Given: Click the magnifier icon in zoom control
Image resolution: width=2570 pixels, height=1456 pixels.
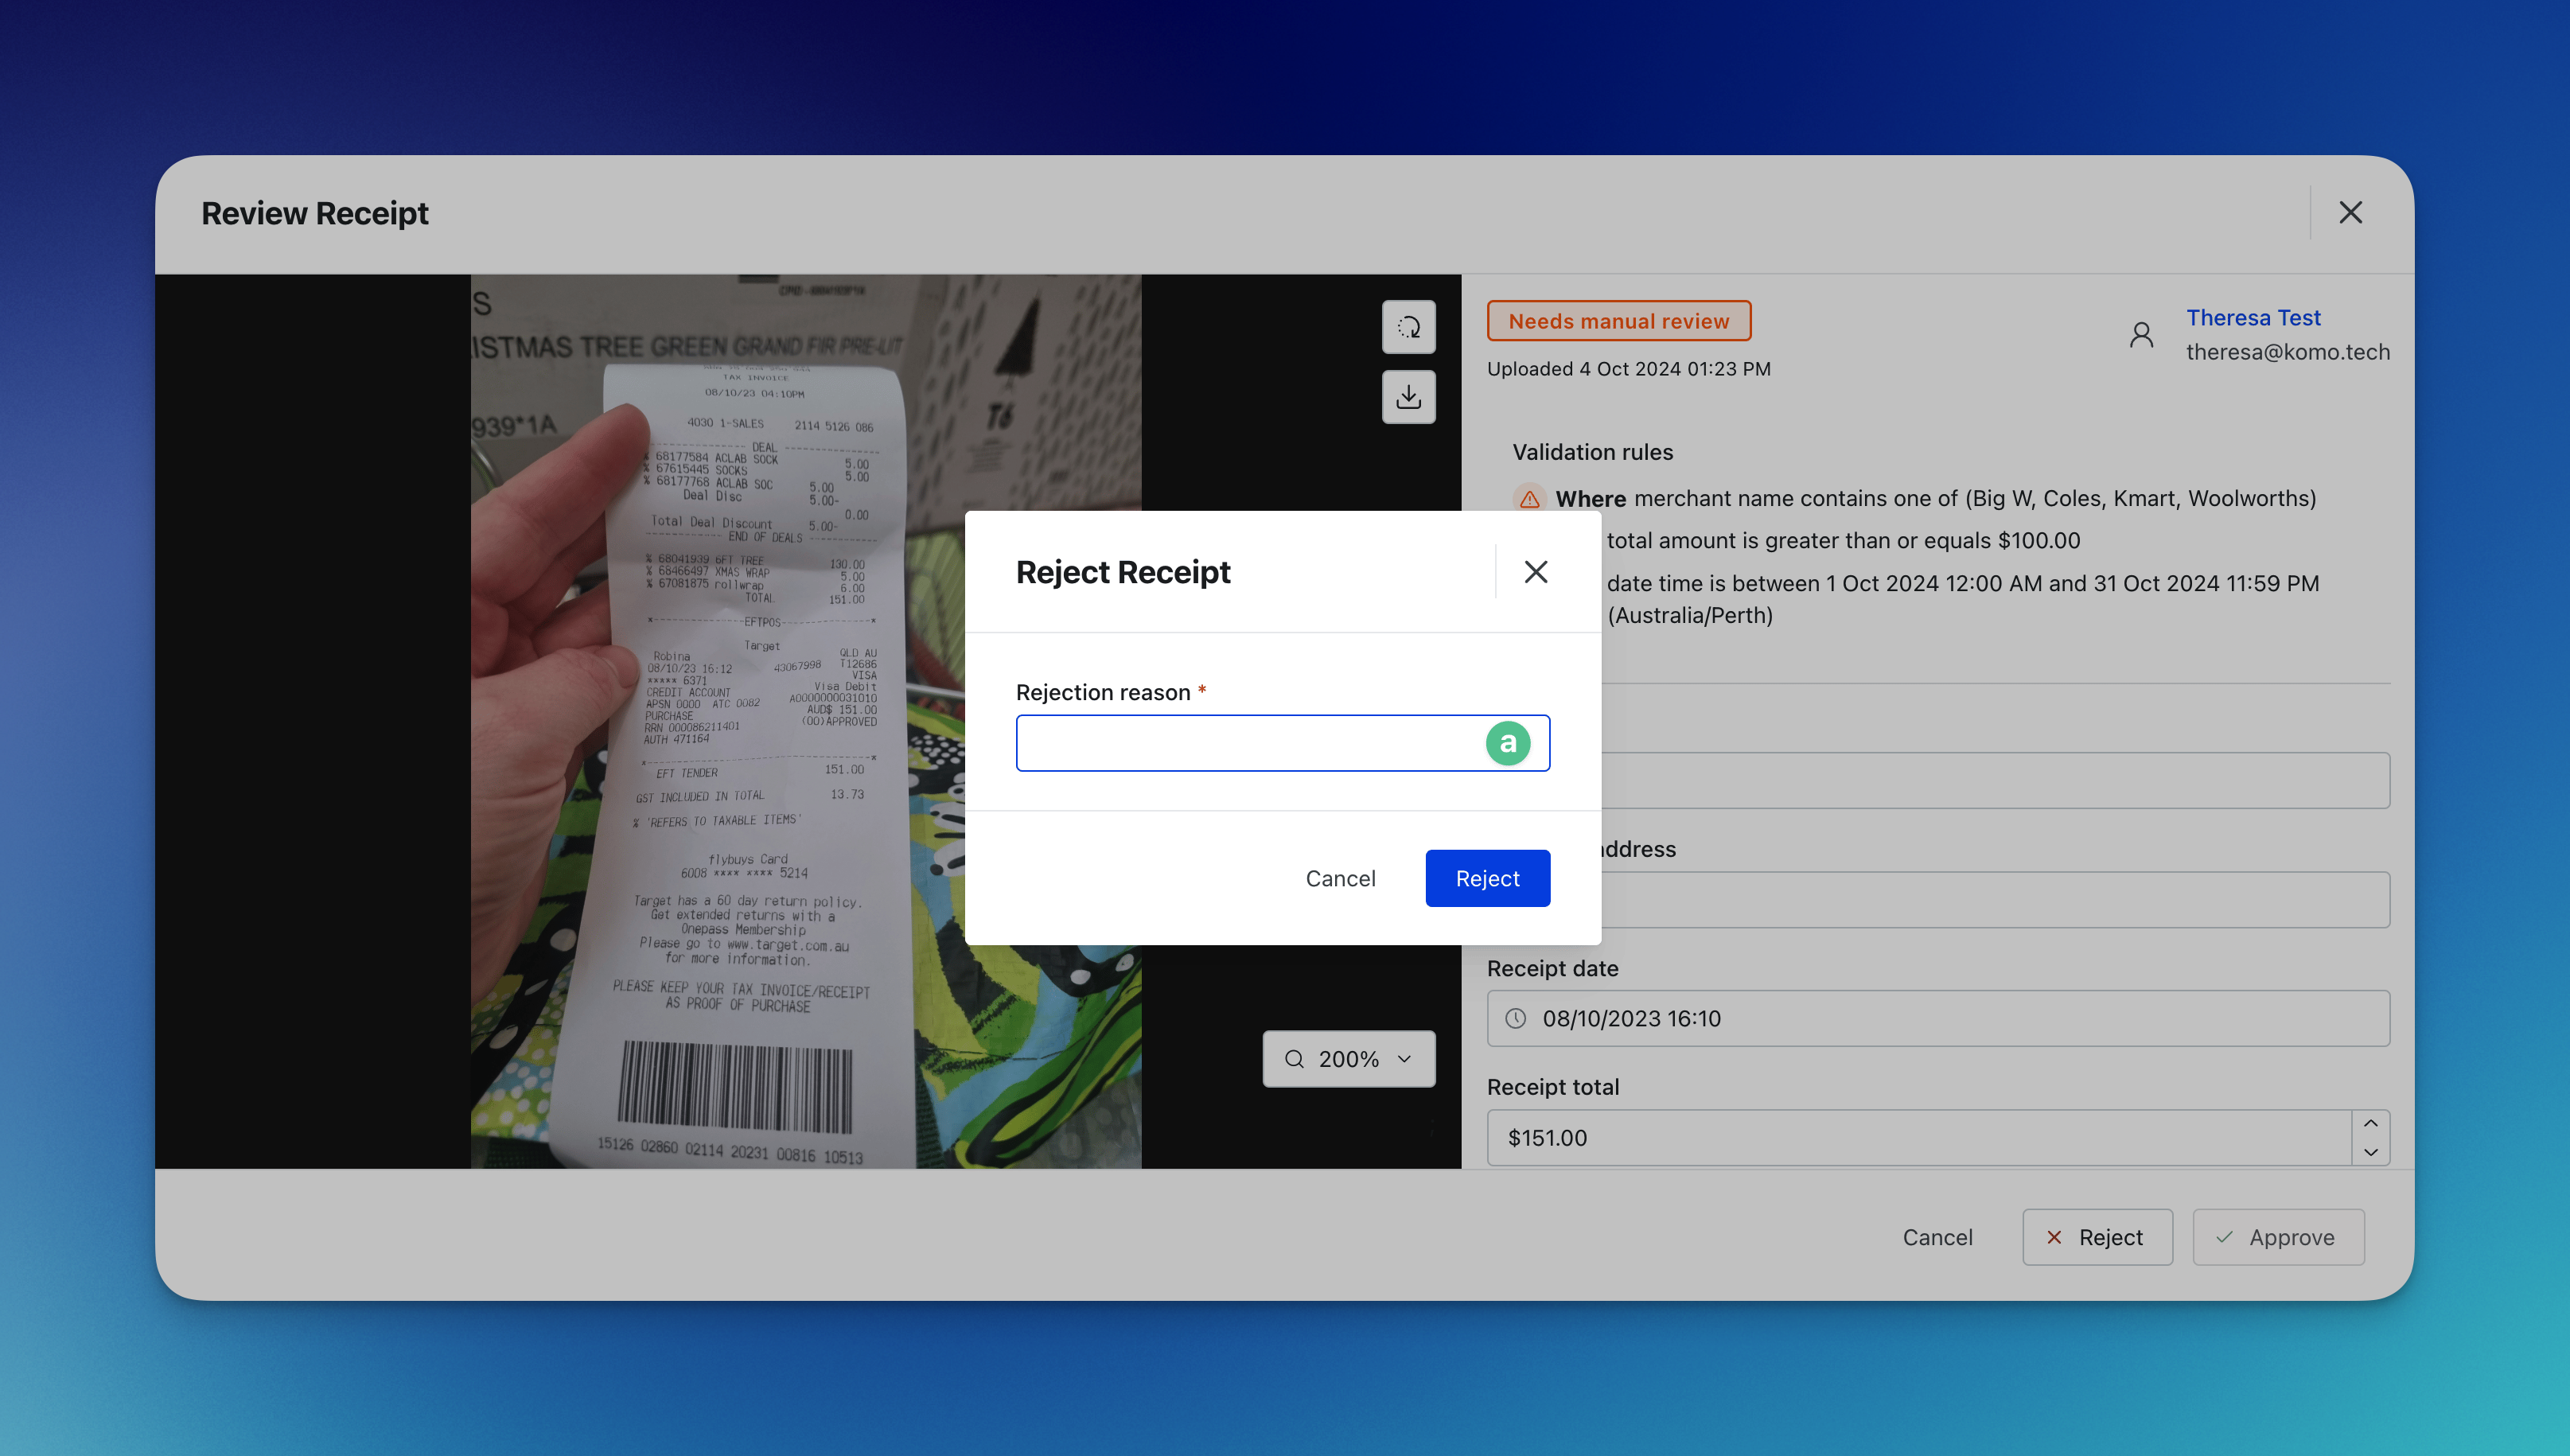Looking at the screenshot, I should [1294, 1059].
